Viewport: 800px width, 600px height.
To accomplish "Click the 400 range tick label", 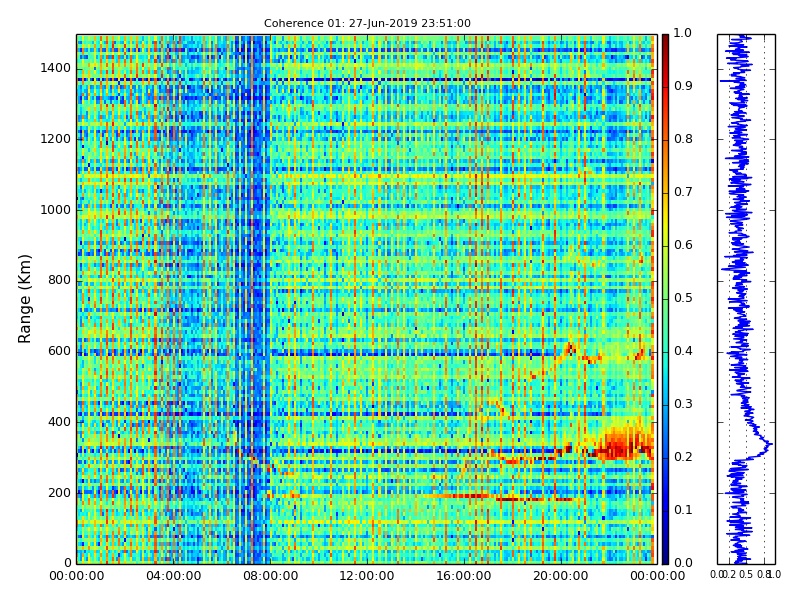I will coord(59,422).
